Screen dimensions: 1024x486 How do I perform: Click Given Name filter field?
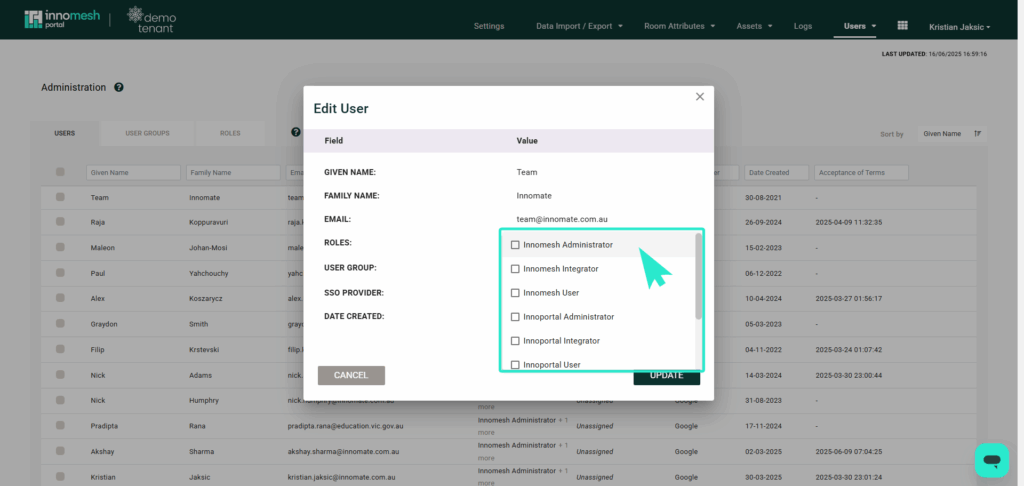133,172
